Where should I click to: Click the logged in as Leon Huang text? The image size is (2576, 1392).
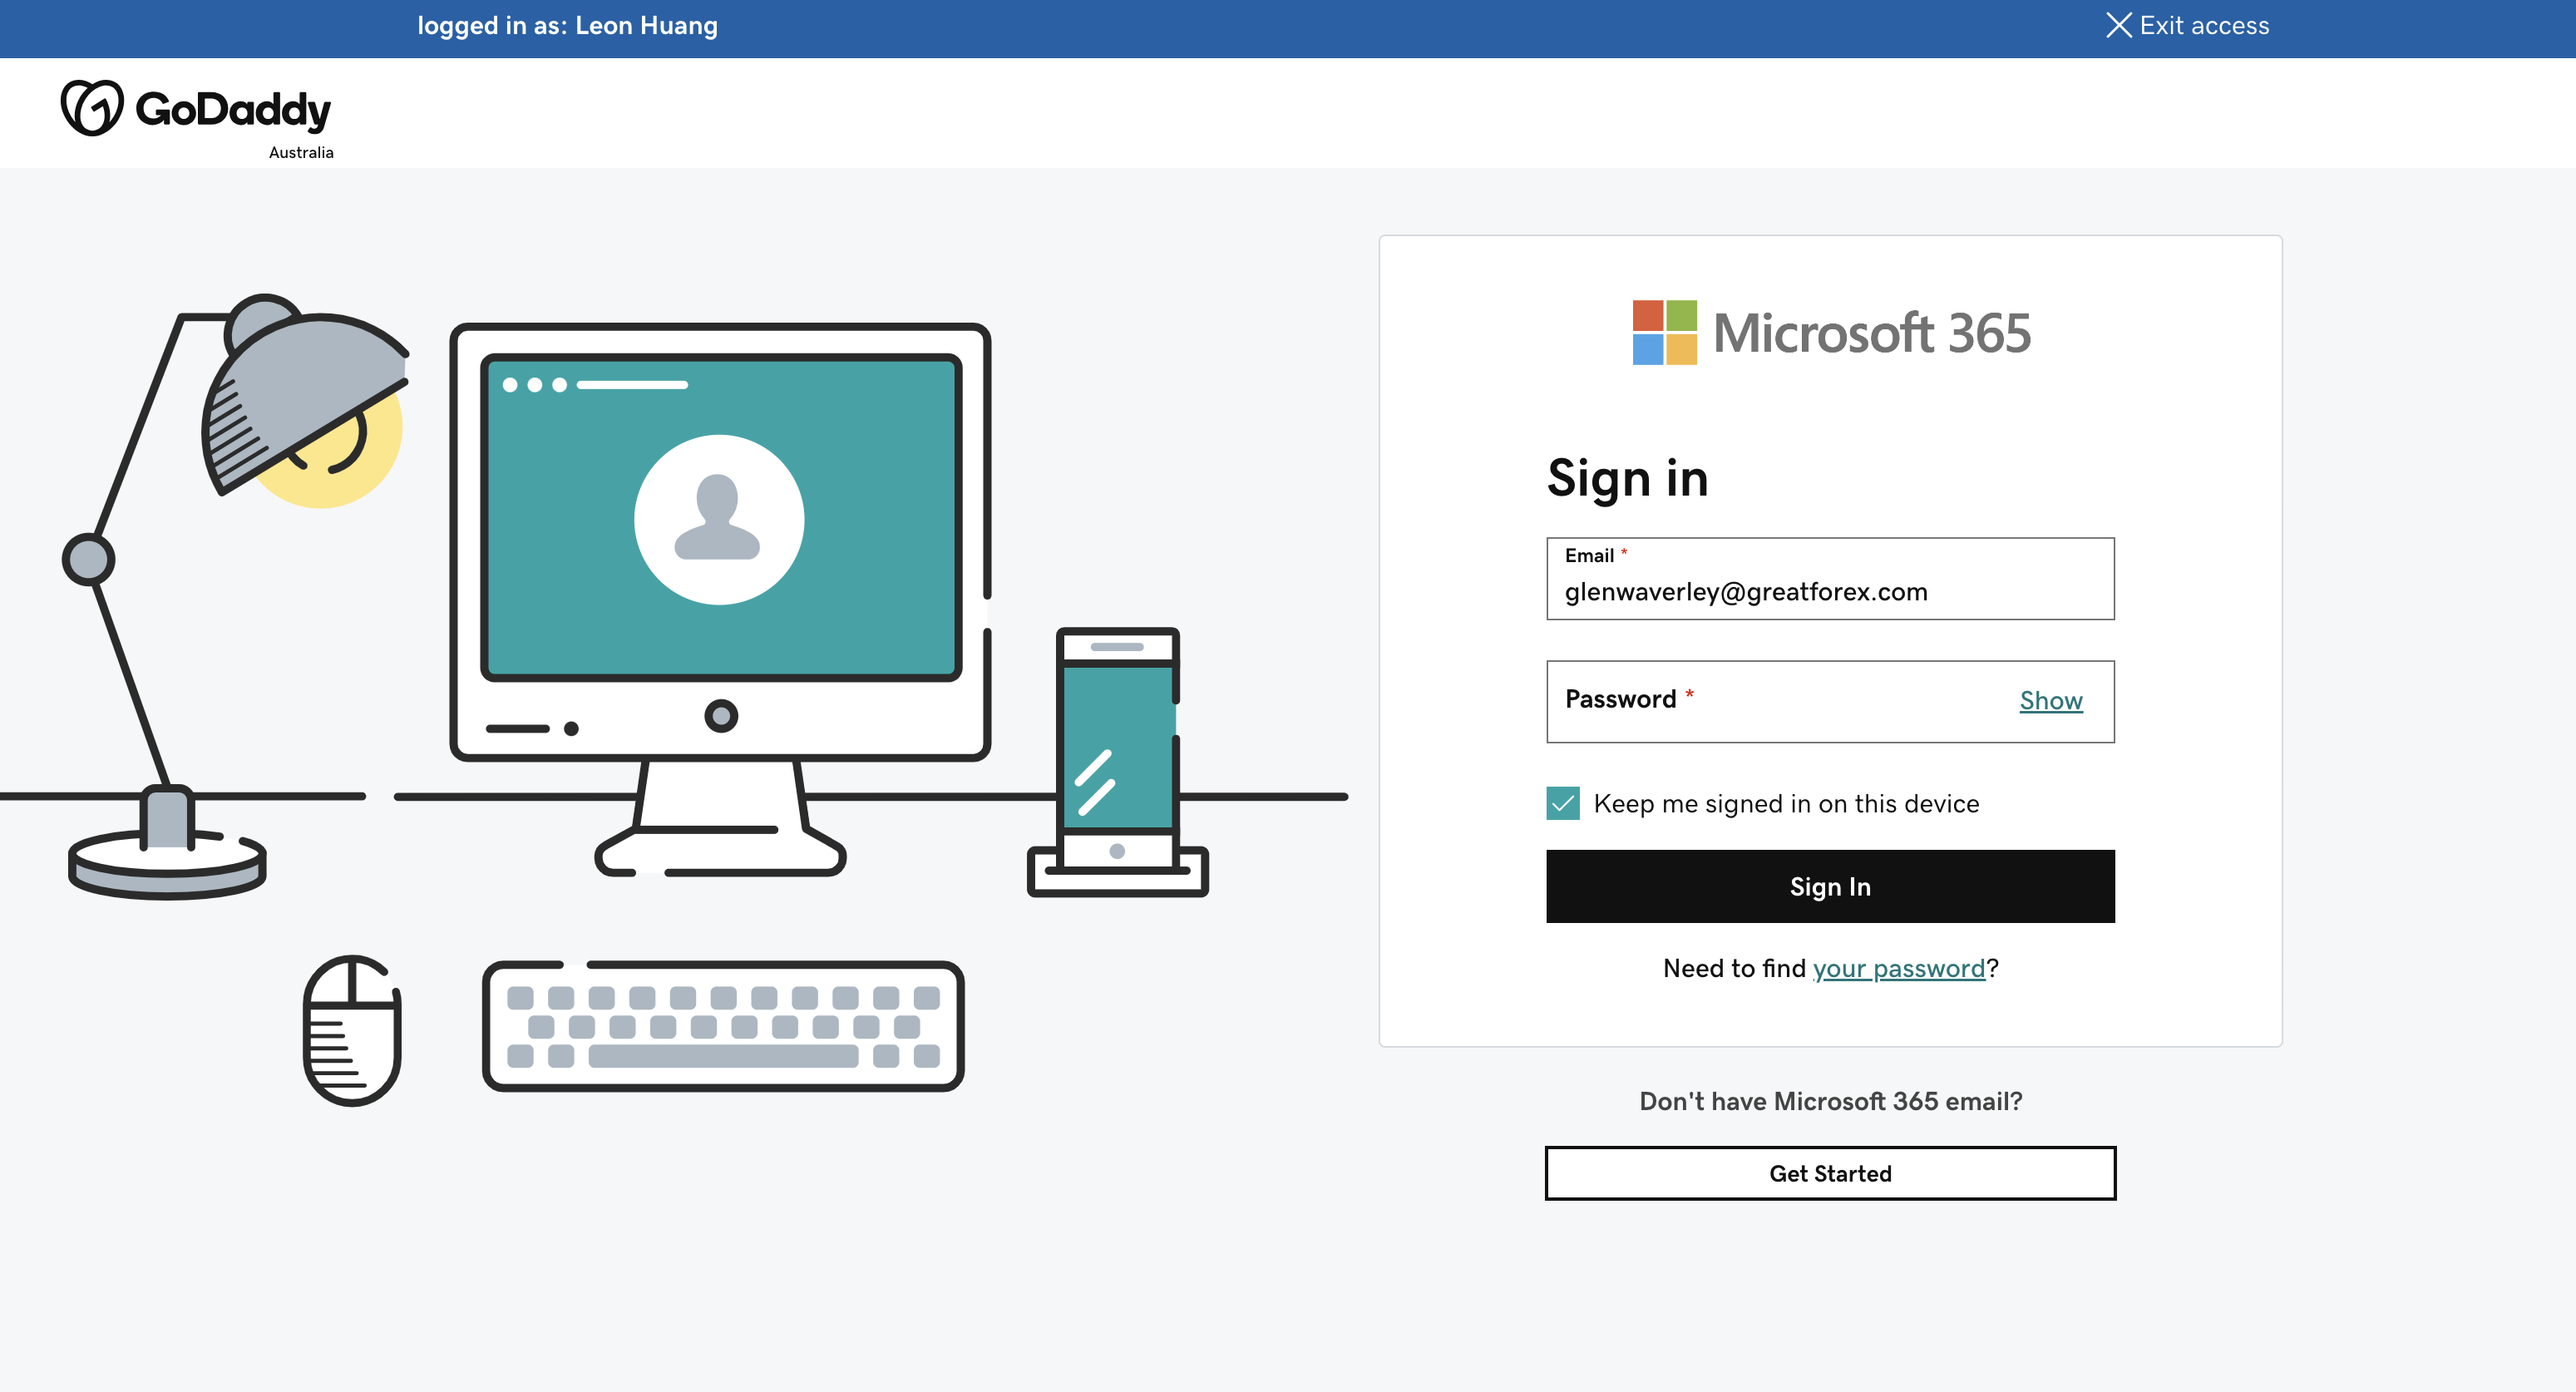click(567, 25)
